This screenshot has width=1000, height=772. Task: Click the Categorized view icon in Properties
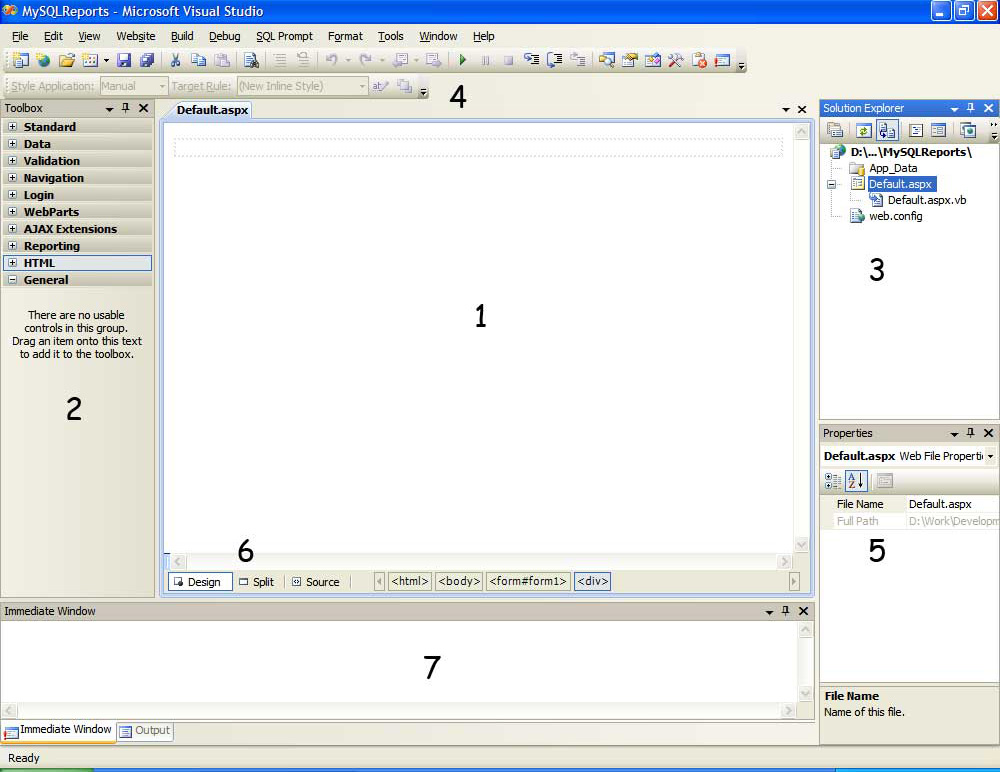[833, 480]
